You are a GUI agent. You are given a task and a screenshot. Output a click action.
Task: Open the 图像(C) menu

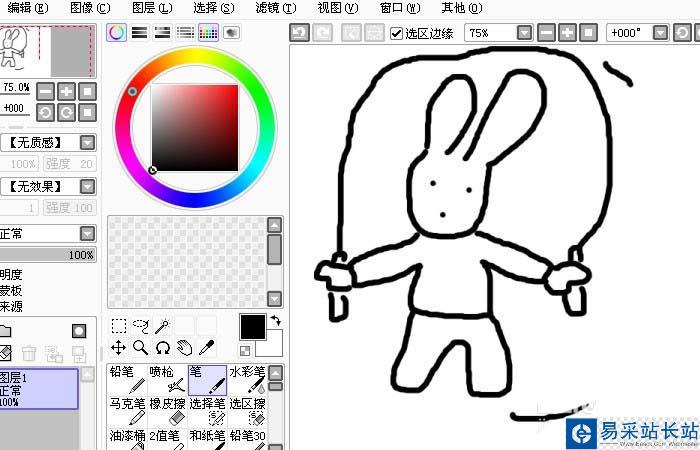[90, 8]
